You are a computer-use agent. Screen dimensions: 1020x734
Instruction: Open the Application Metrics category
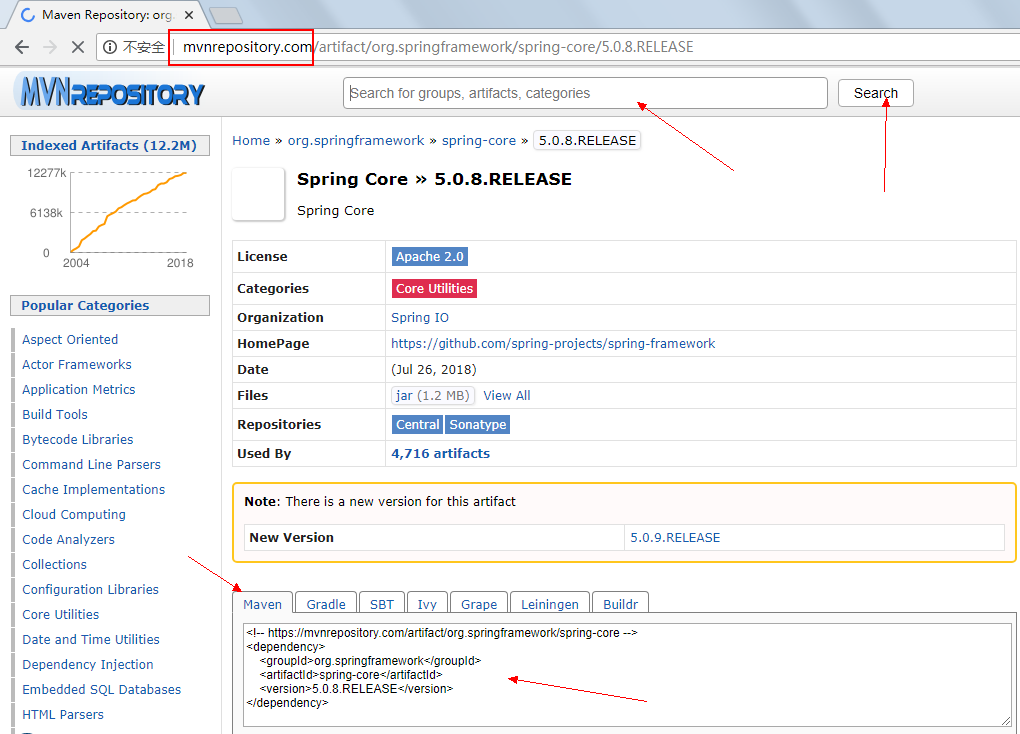coord(79,389)
